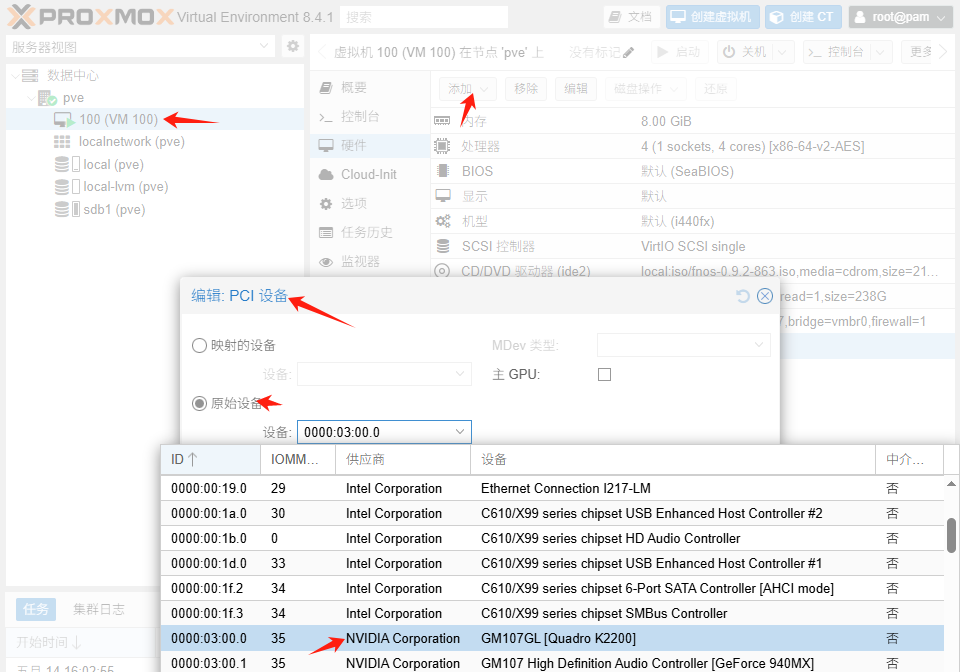Screen dimensions: 960x672
Task: Click the memory icon in hardware list
Action: click(442, 121)
